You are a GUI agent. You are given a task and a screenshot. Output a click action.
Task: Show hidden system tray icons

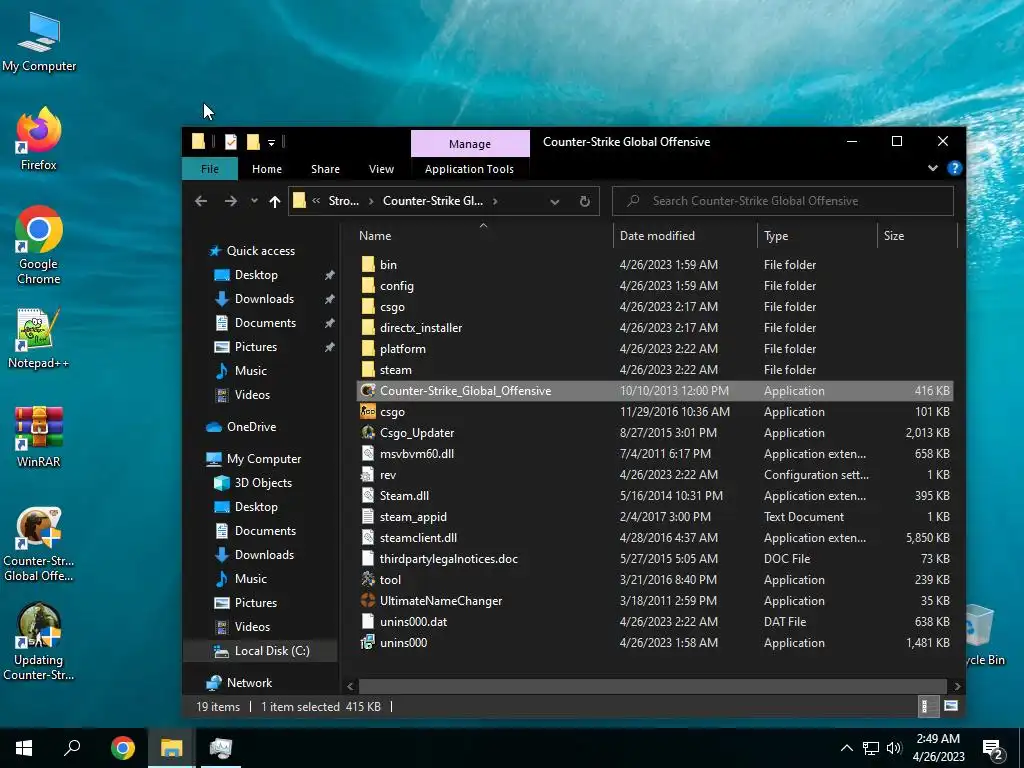[846, 748]
